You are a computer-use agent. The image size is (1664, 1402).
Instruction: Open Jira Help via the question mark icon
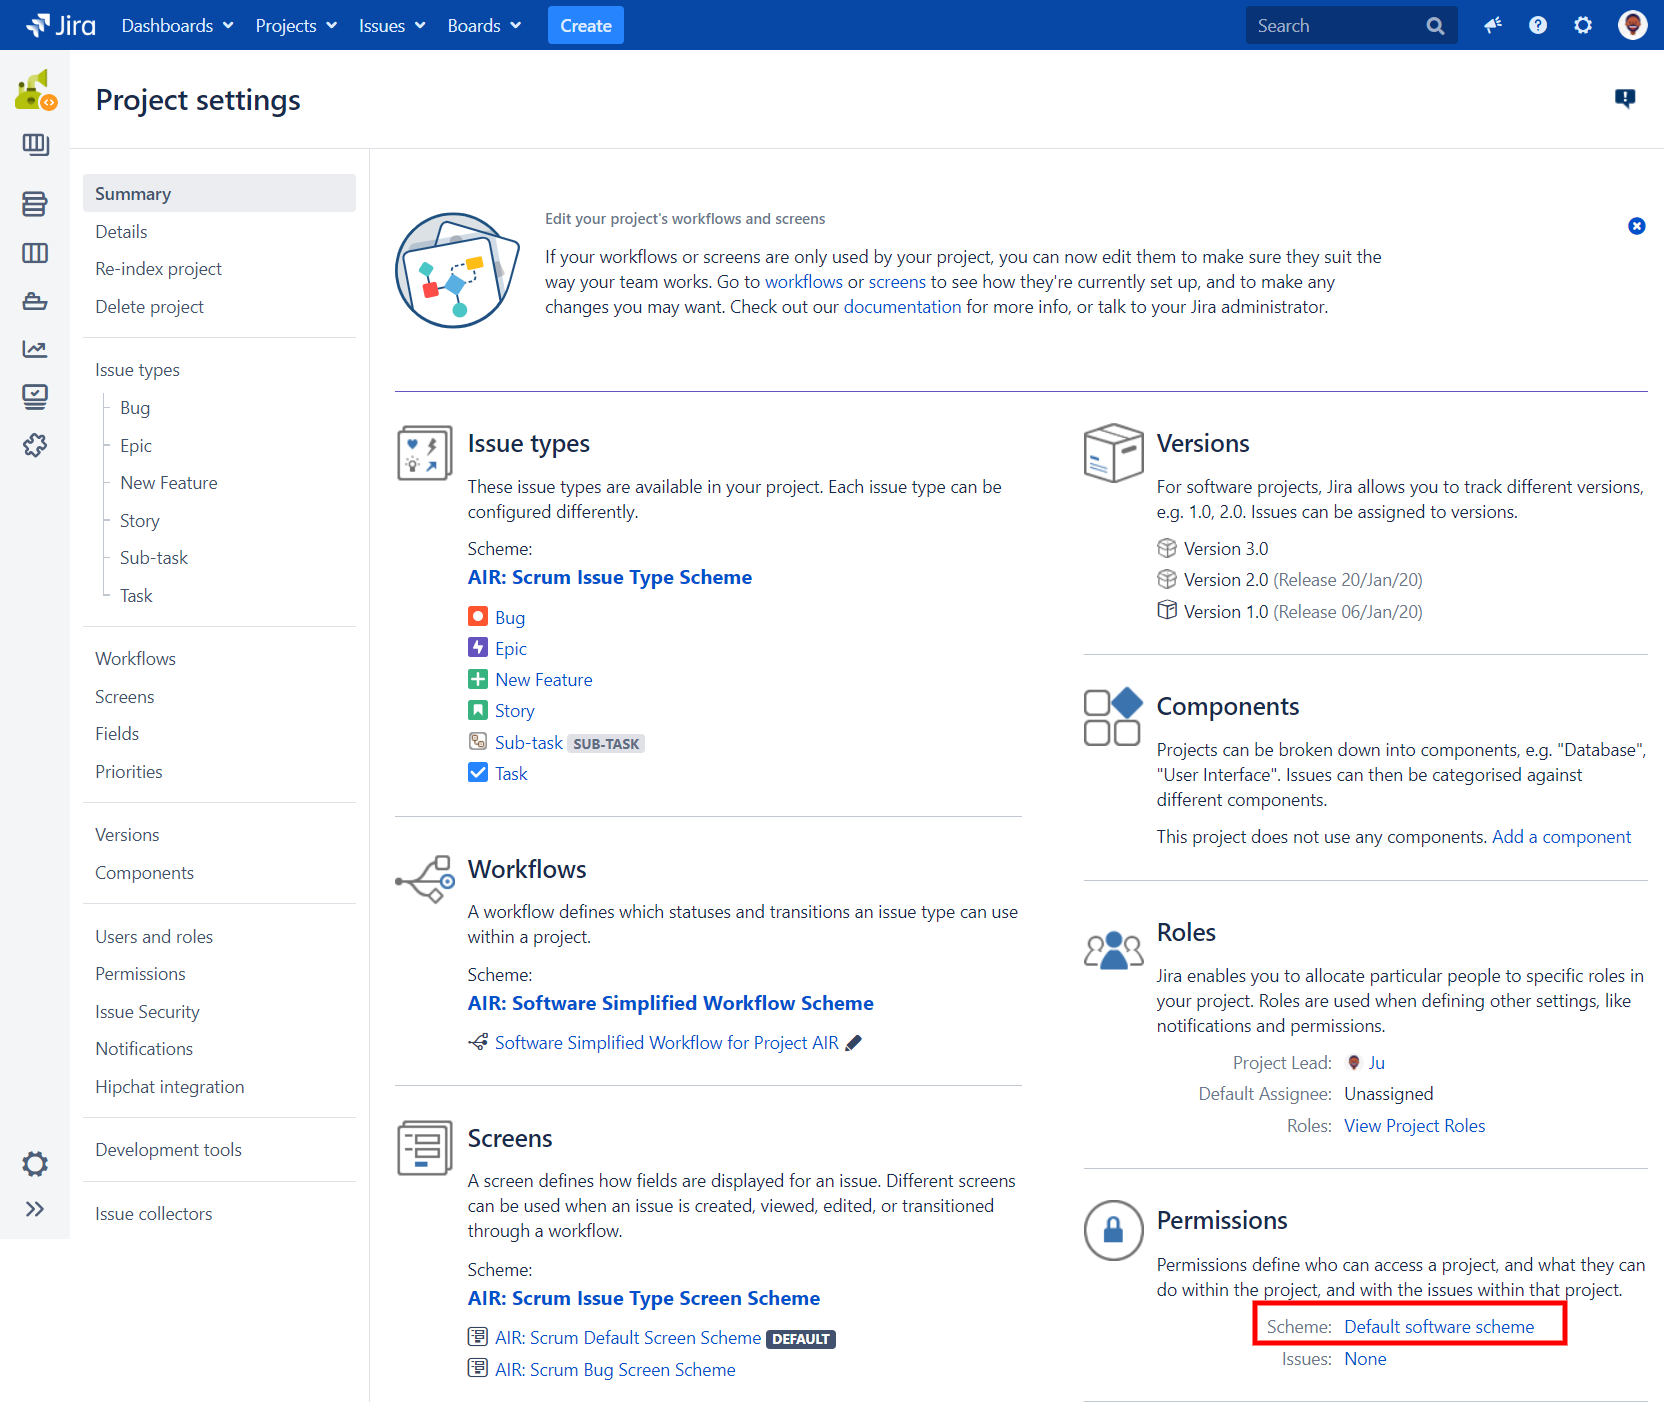click(x=1537, y=25)
